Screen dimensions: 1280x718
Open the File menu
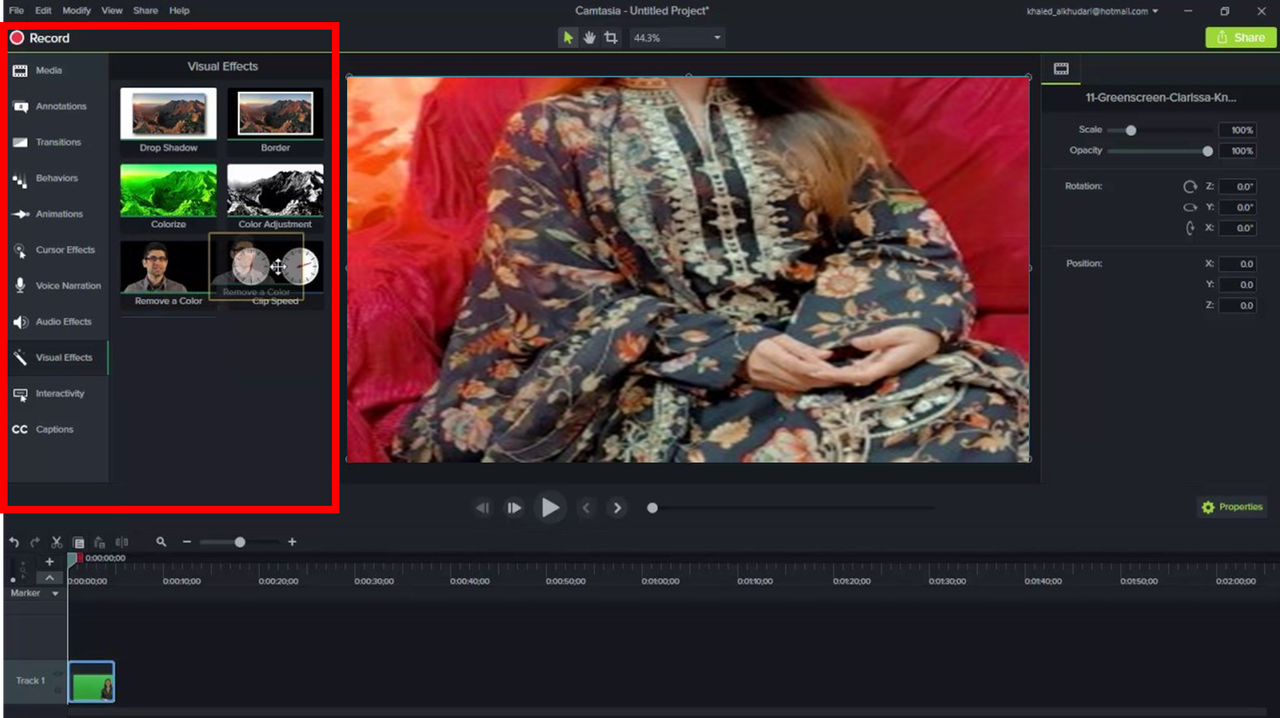pyautogui.click(x=16, y=11)
